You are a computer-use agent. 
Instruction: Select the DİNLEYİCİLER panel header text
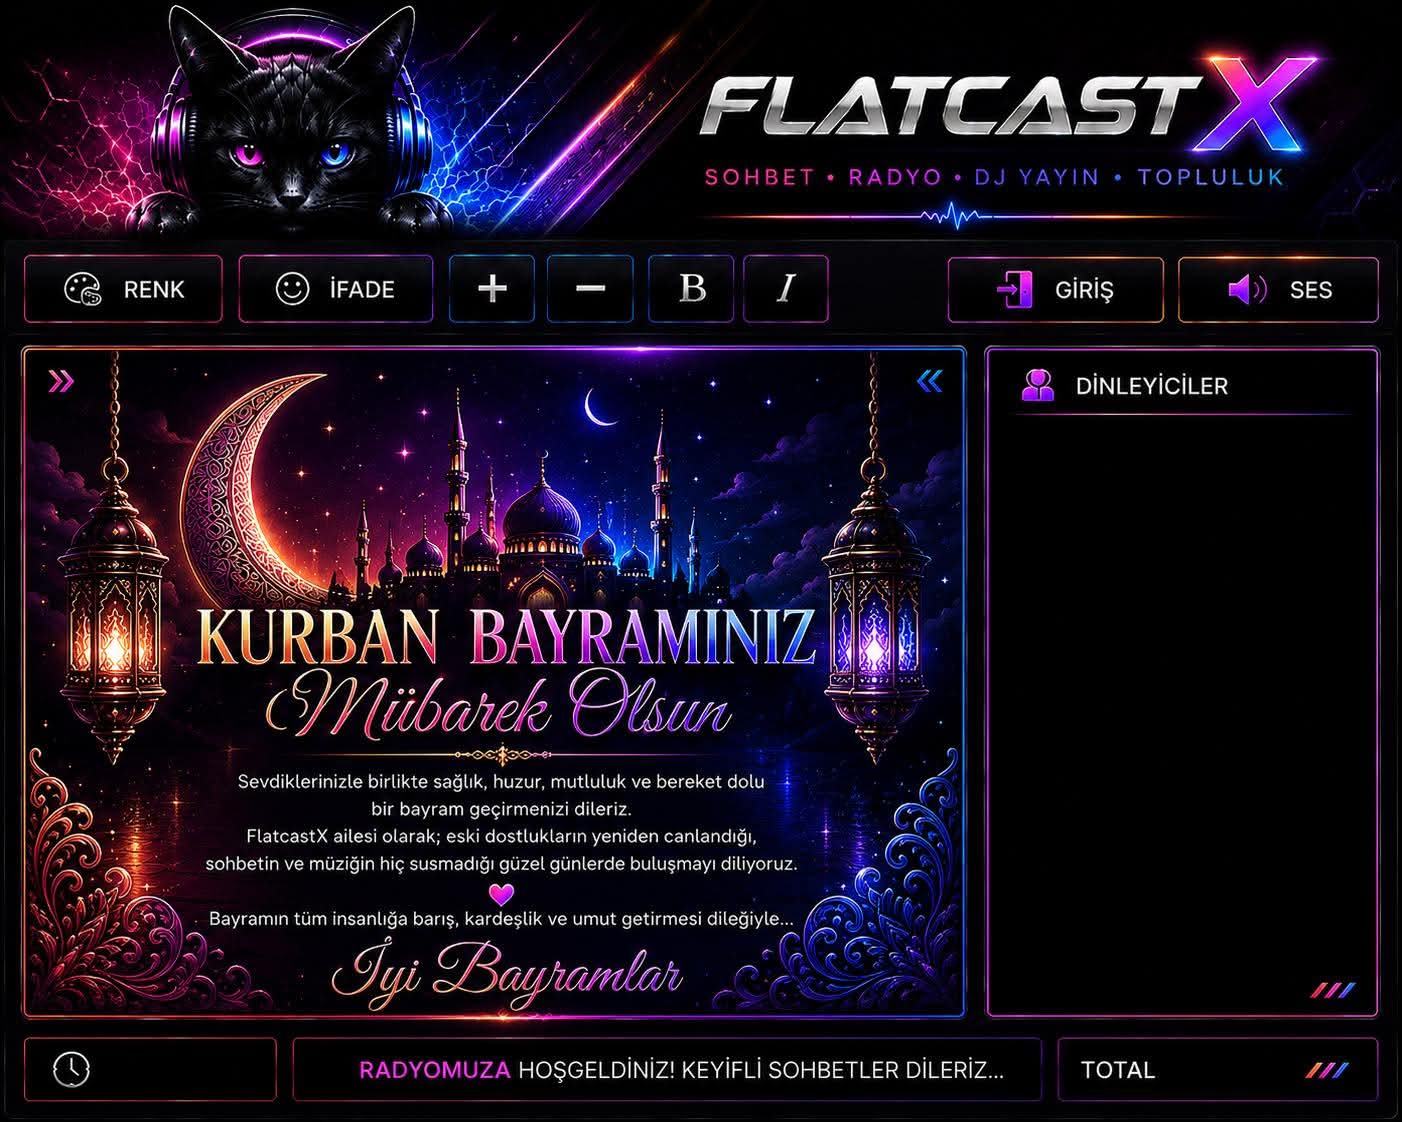[1152, 386]
